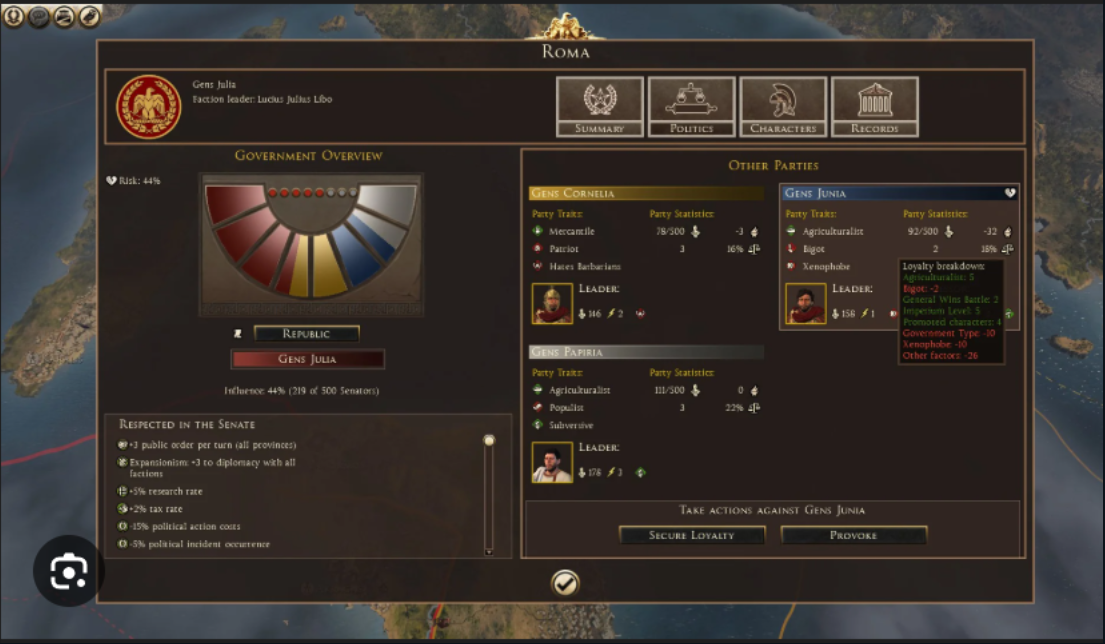1105x644 pixels.
Task: Click the Secure Loyalty button
Action: tap(691, 535)
